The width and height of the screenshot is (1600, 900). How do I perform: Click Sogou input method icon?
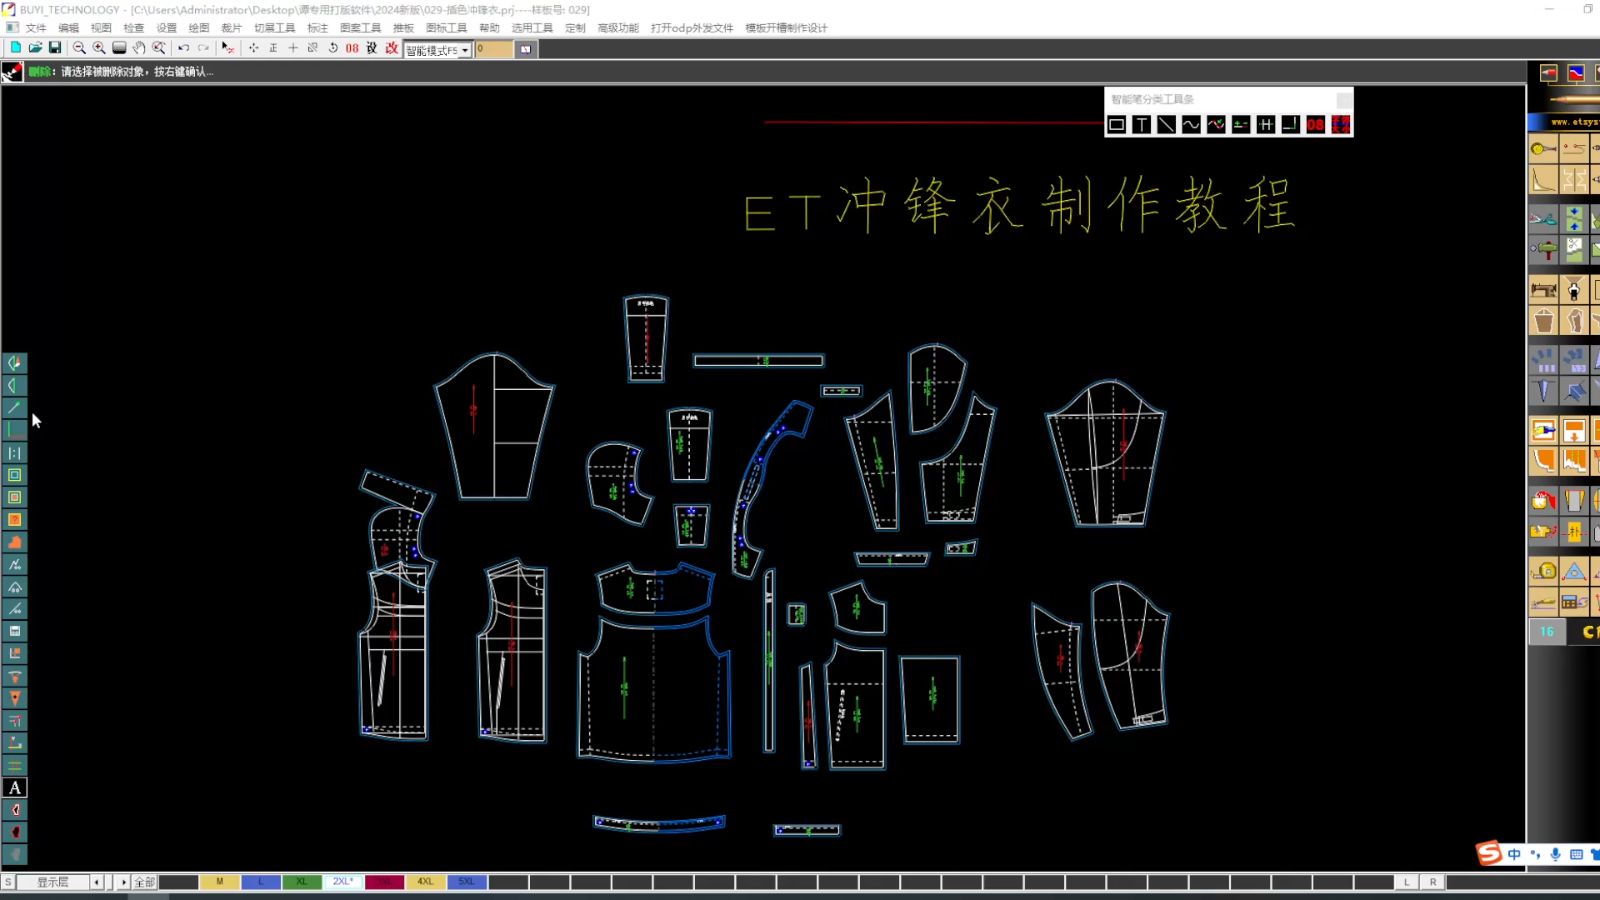[1489, 853]
